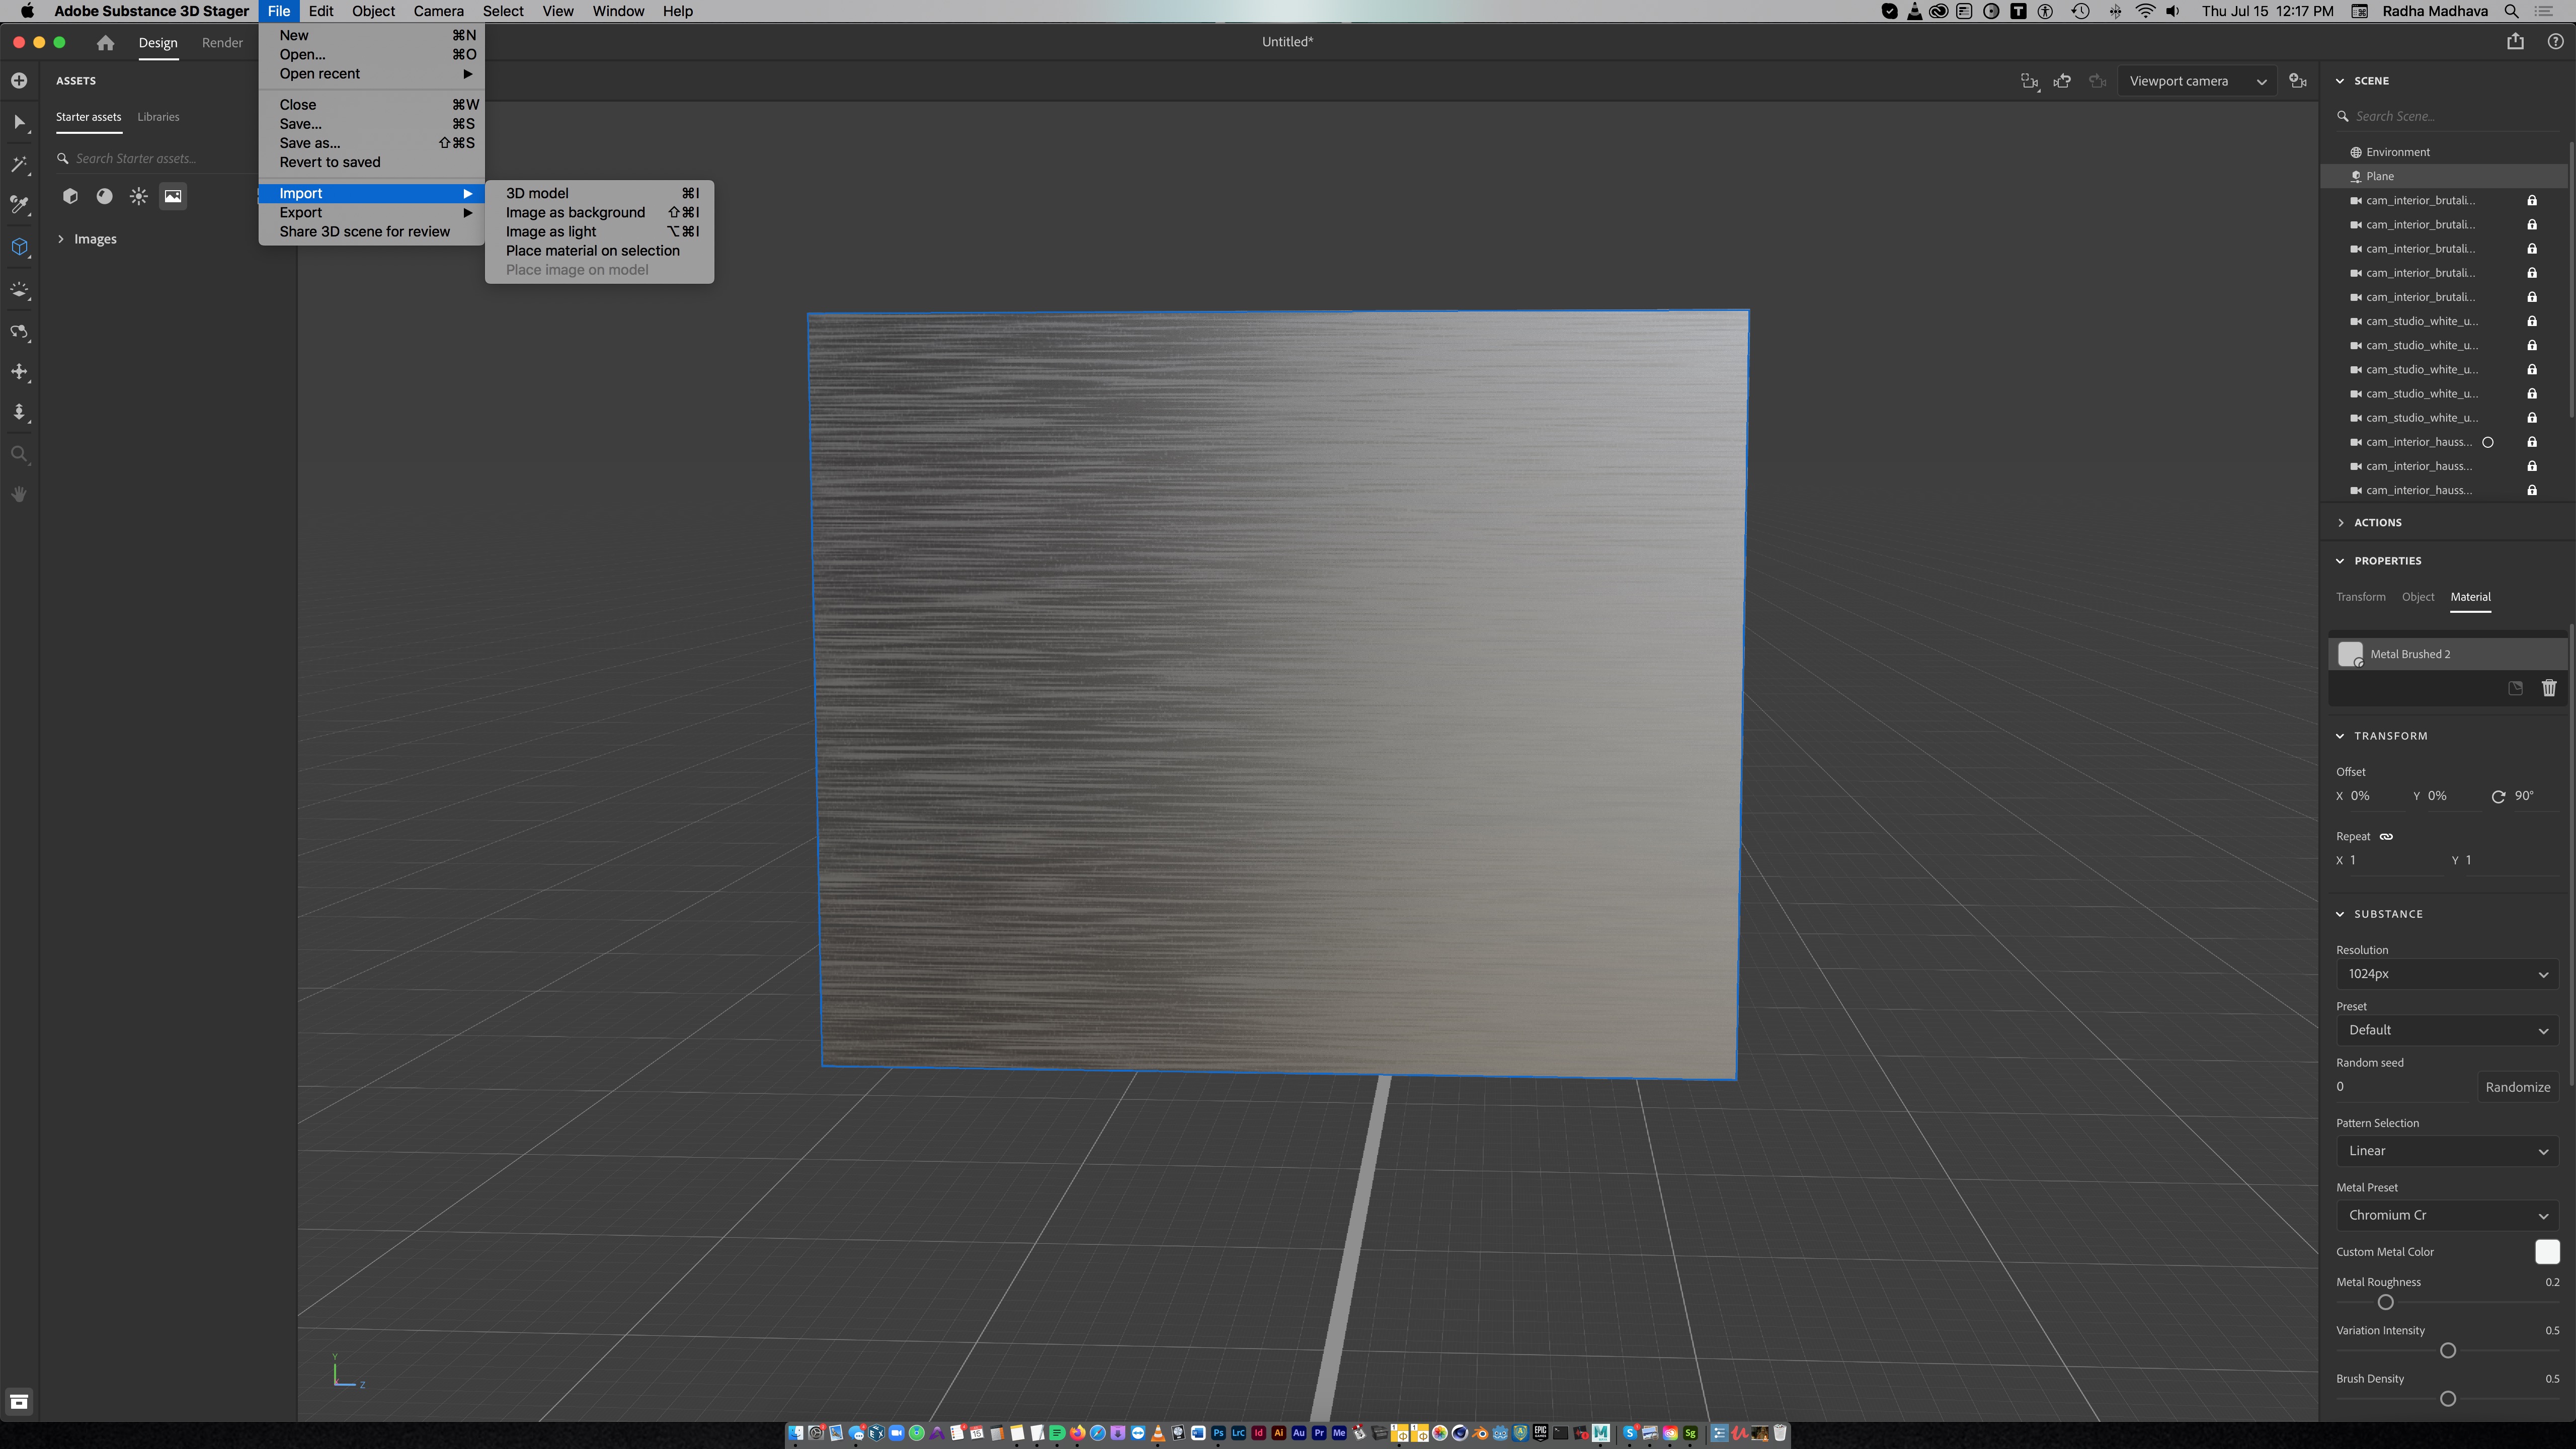Open the Metal Preset dropdown set to Chromium Cr
The width and height of the screenshot is (2576, 1449).
pyautogui.click(x=2446, y=1215)
